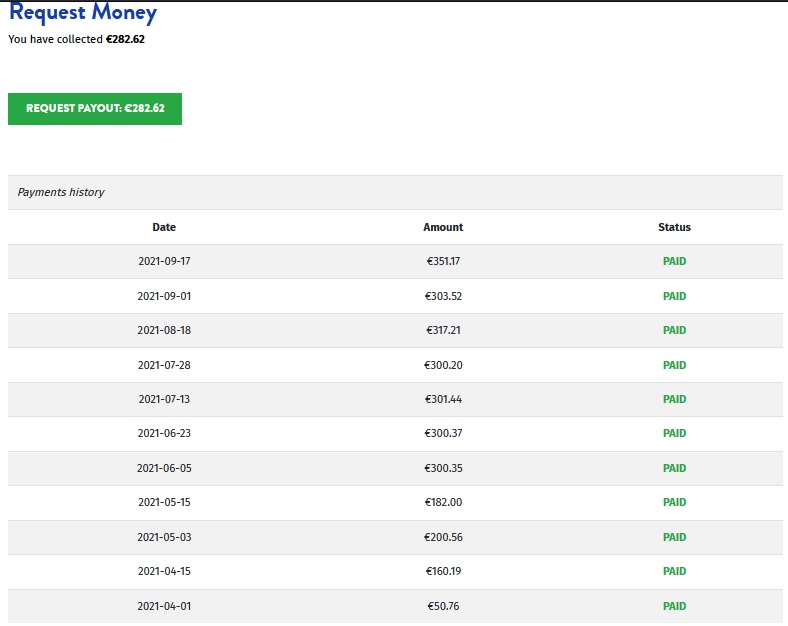Click the 2021-05-15 date entry
This screenshot has width=788, height=626.
pyautogui.click(x=164, y=502)
